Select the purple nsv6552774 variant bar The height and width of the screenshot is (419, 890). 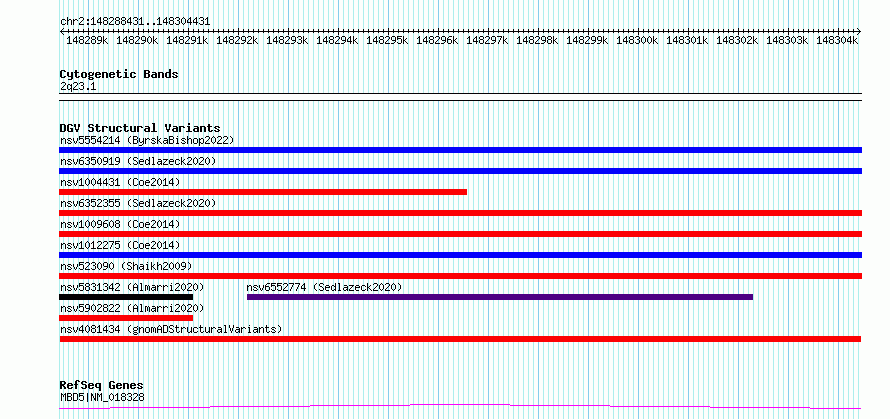500,297
